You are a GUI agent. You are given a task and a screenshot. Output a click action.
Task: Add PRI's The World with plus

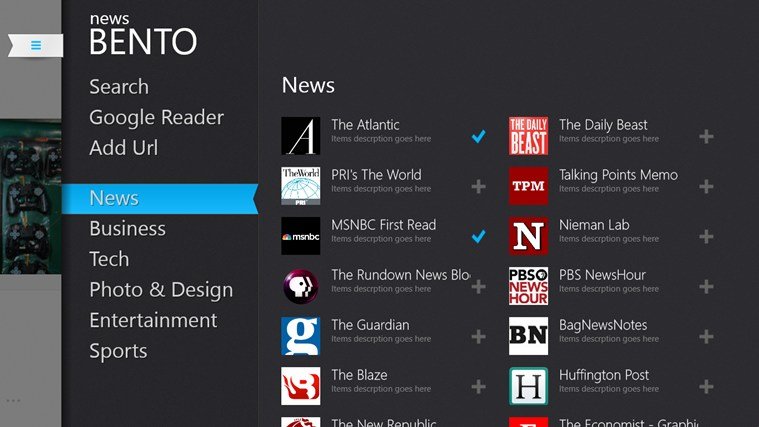478,186
